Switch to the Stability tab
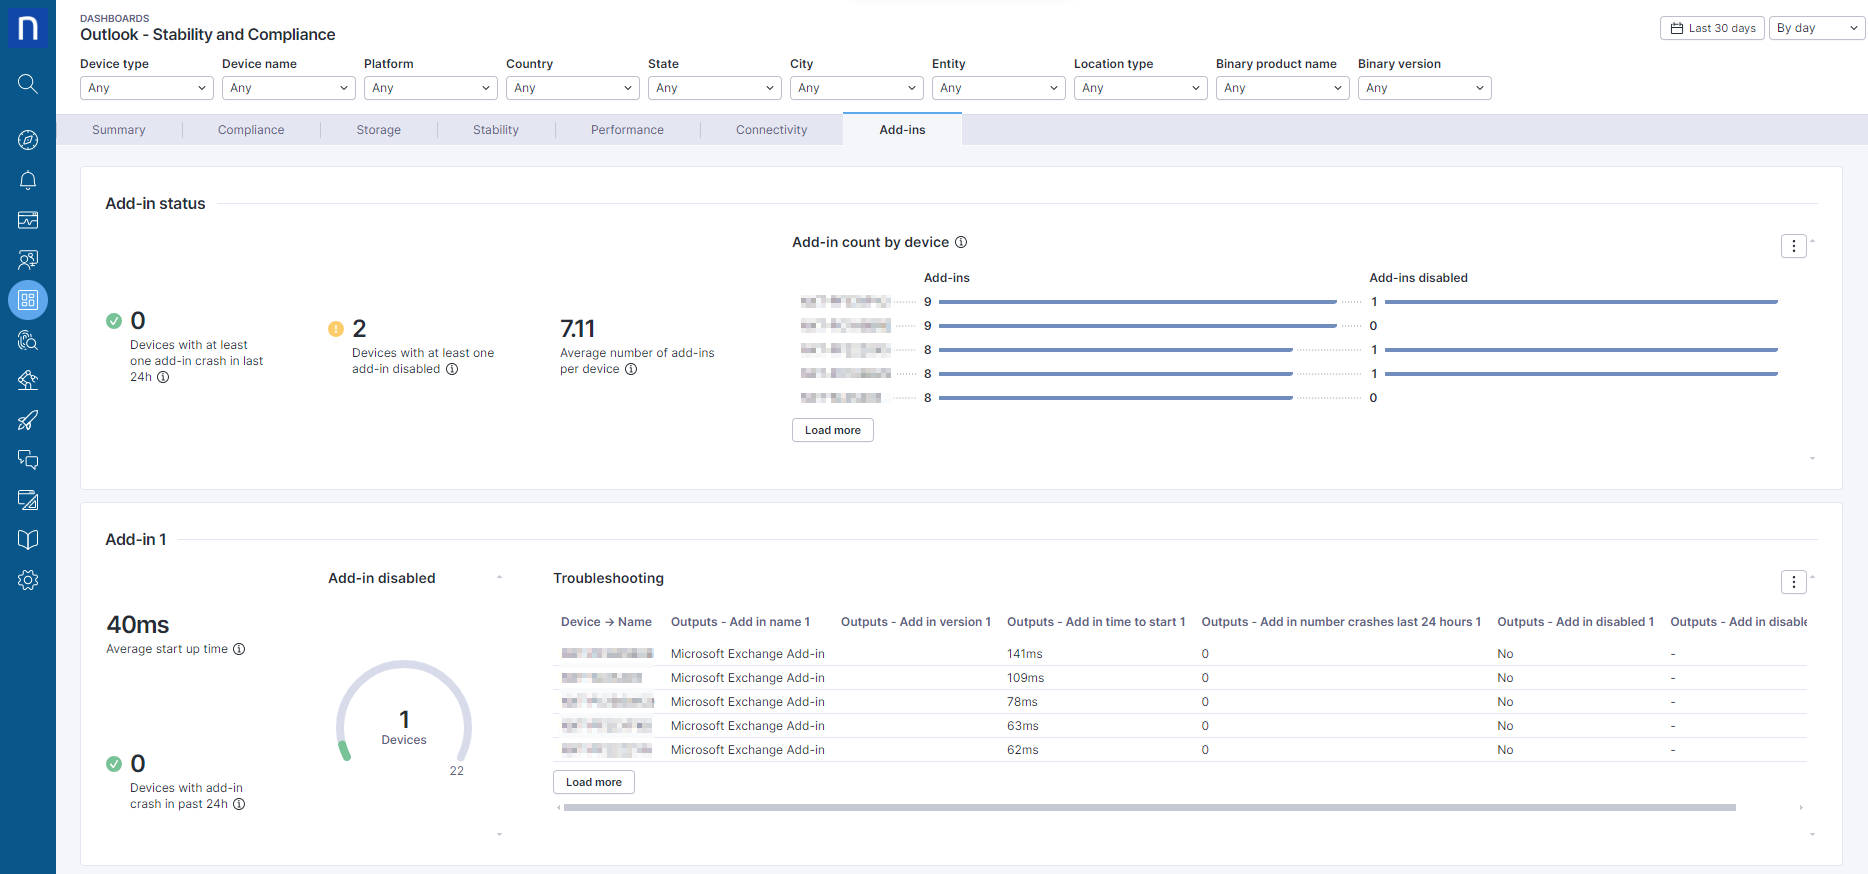 click(496, 130)
